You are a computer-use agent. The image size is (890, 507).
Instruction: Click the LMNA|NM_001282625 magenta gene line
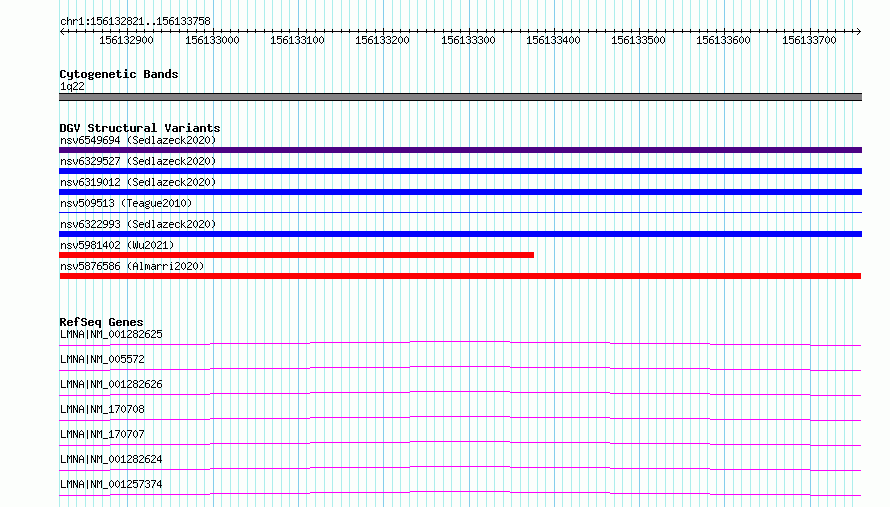[460, 343]
